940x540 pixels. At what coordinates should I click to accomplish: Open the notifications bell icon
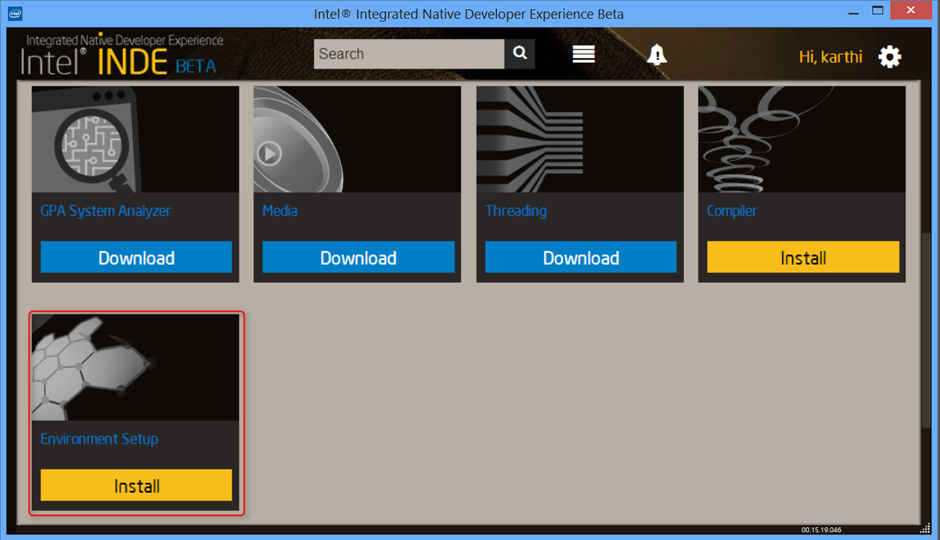click(x=657, y=55)
